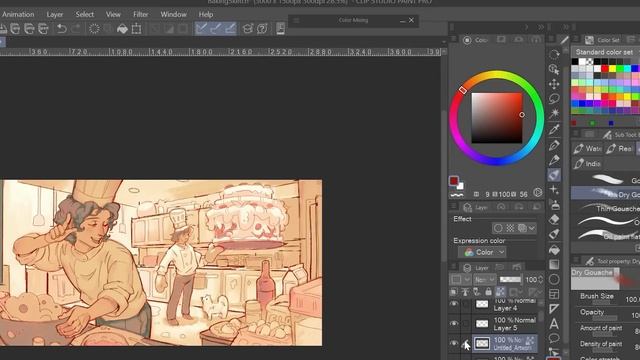Choose the Thin Gouache brush

pos(605,208)
